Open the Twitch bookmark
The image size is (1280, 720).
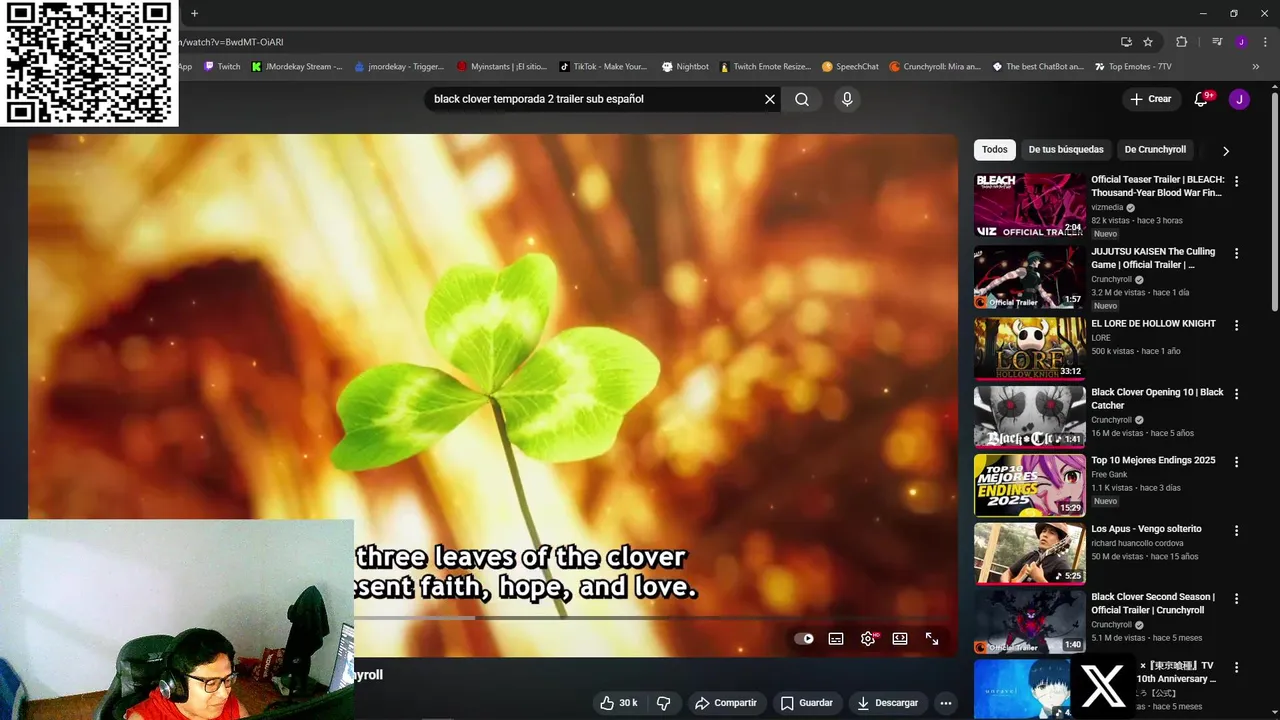223,67
